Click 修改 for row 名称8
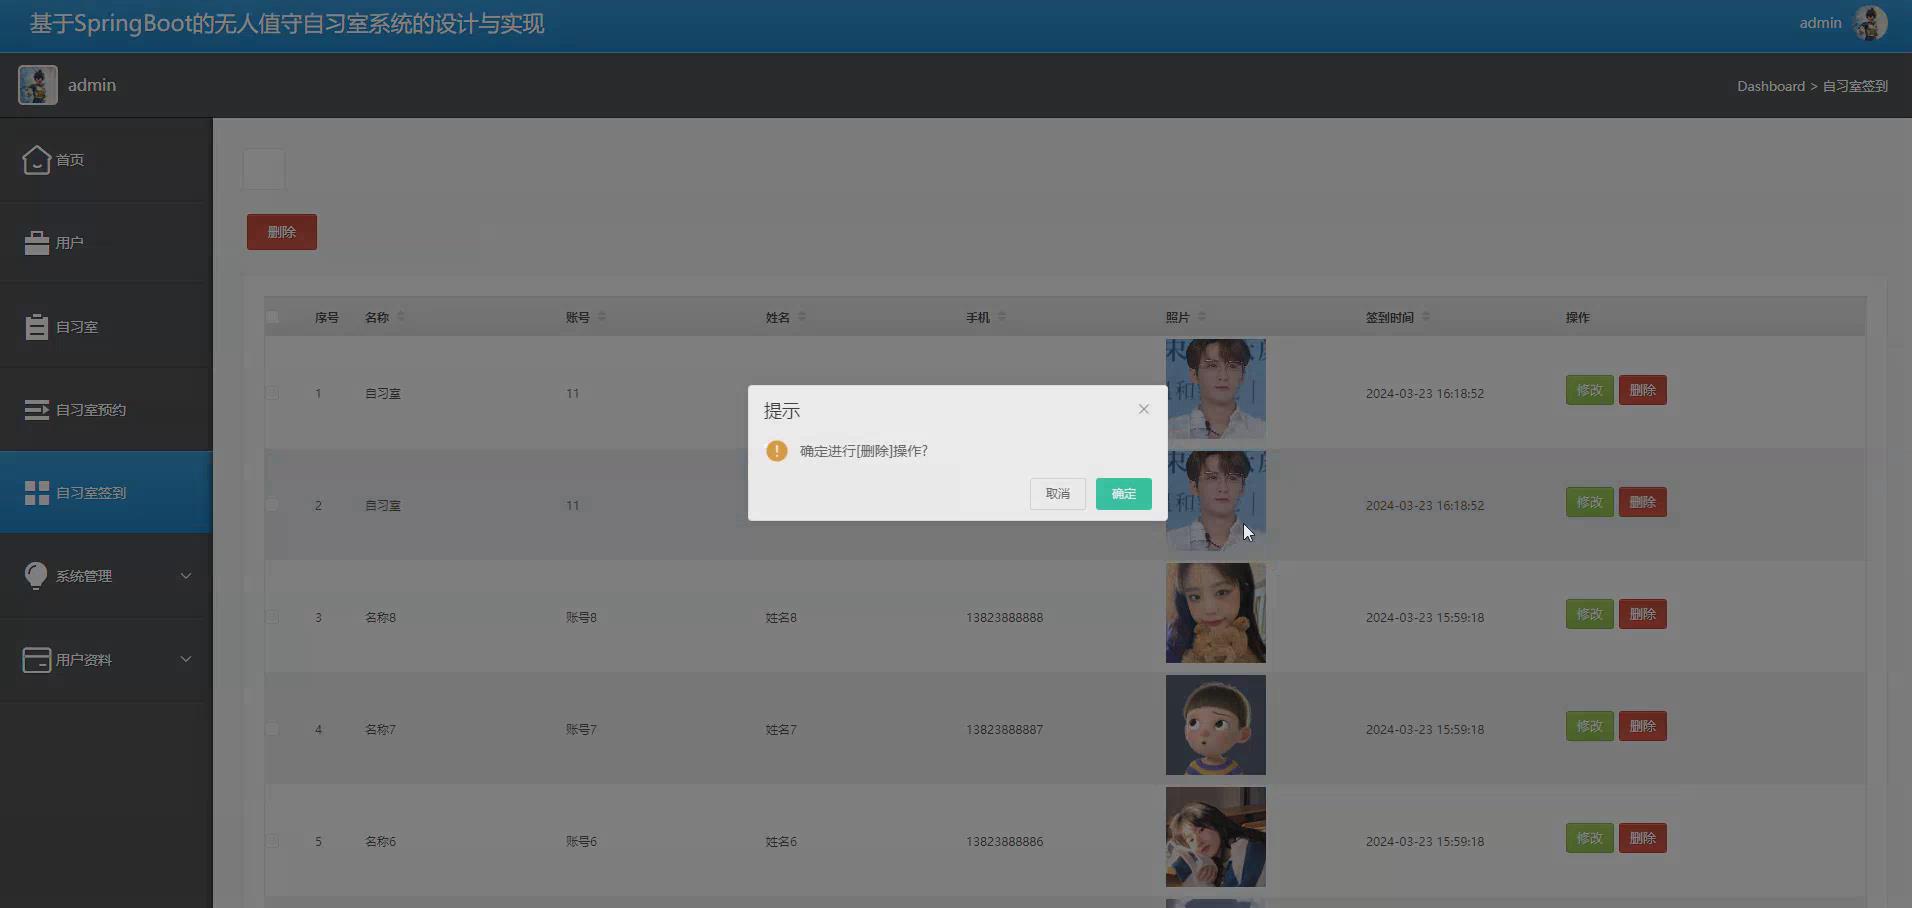The width and height of the screenshot is (1912, 908). pyautogui.click(x=1590, y=614)
